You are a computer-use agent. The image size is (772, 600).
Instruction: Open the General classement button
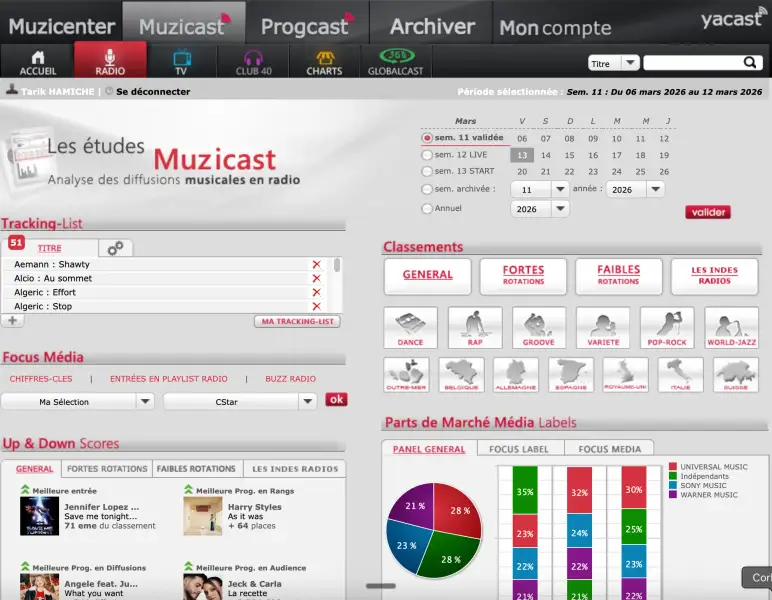point(427,275)
